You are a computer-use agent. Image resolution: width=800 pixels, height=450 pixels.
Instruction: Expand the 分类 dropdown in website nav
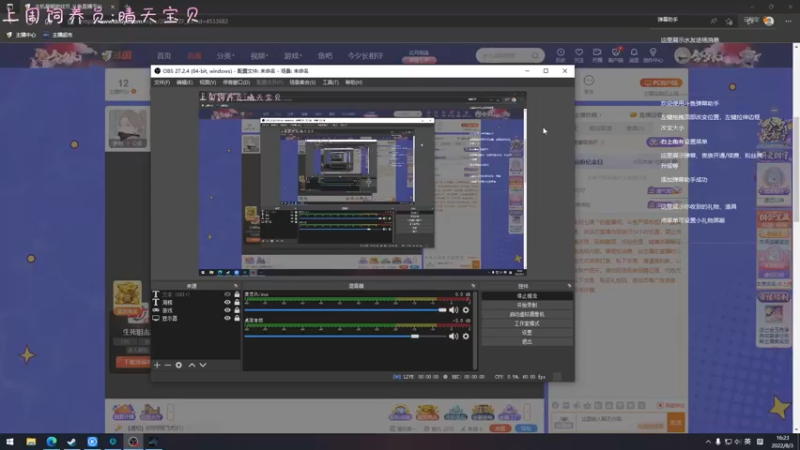(225, 56)
